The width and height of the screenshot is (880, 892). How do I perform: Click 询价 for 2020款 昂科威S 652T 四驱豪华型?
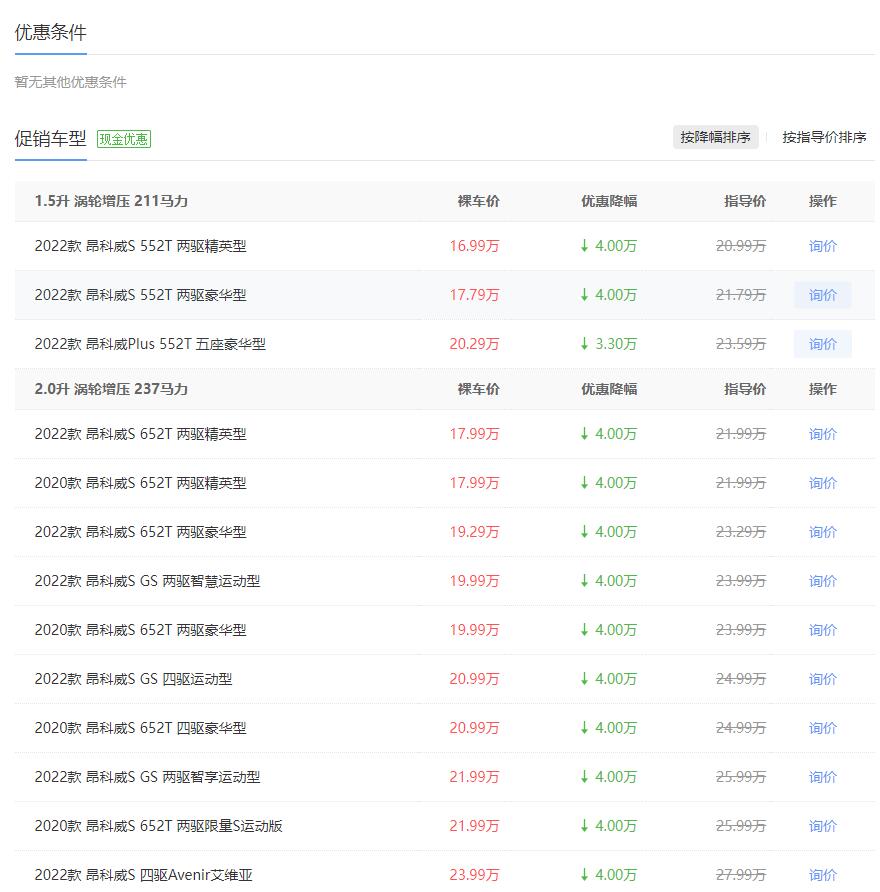click(823, 728)
